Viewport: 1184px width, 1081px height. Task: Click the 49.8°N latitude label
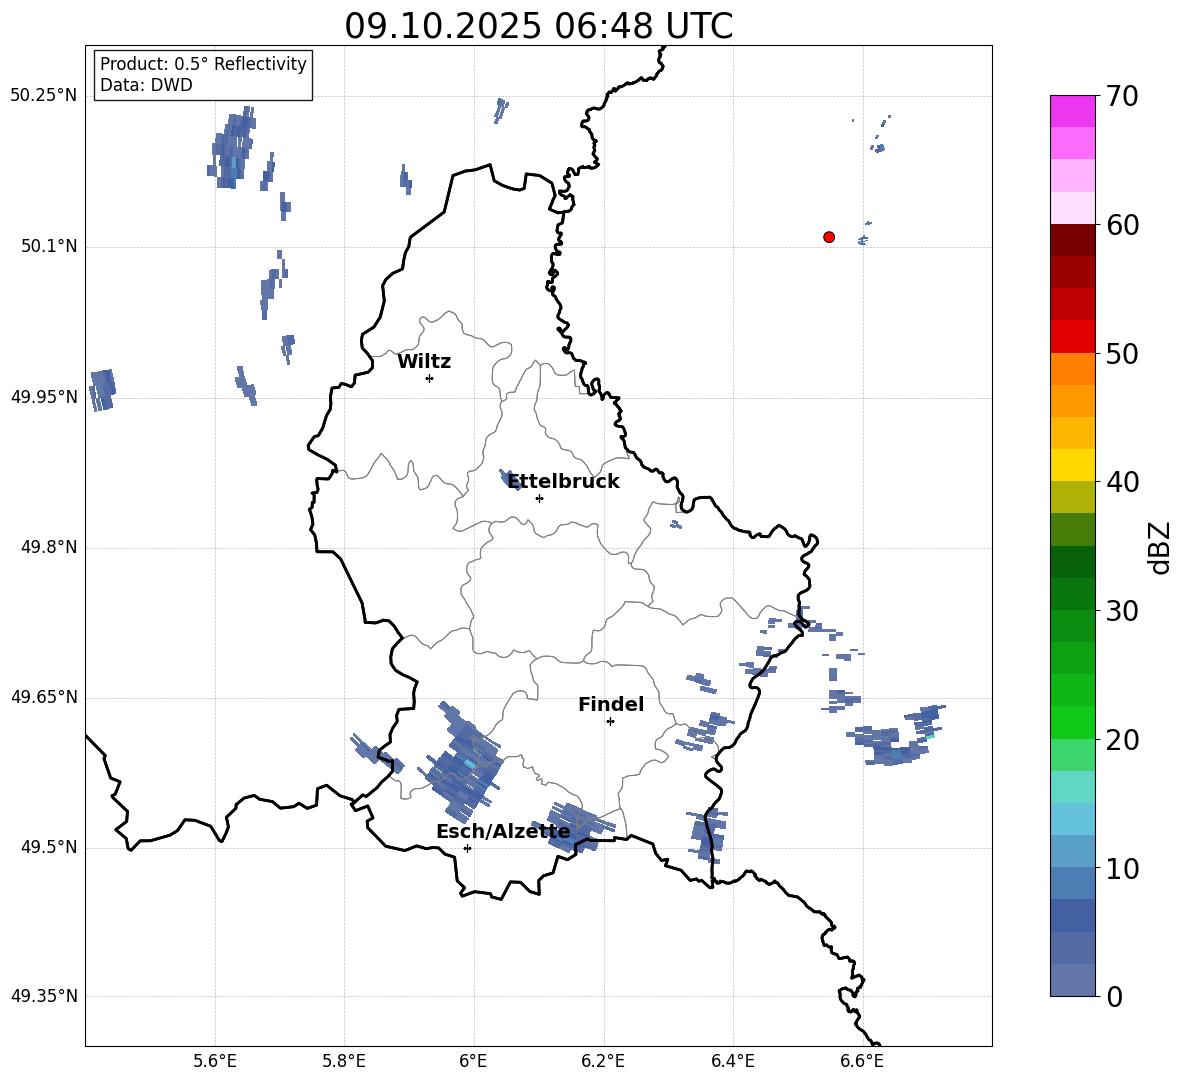[x=49, y=547]
